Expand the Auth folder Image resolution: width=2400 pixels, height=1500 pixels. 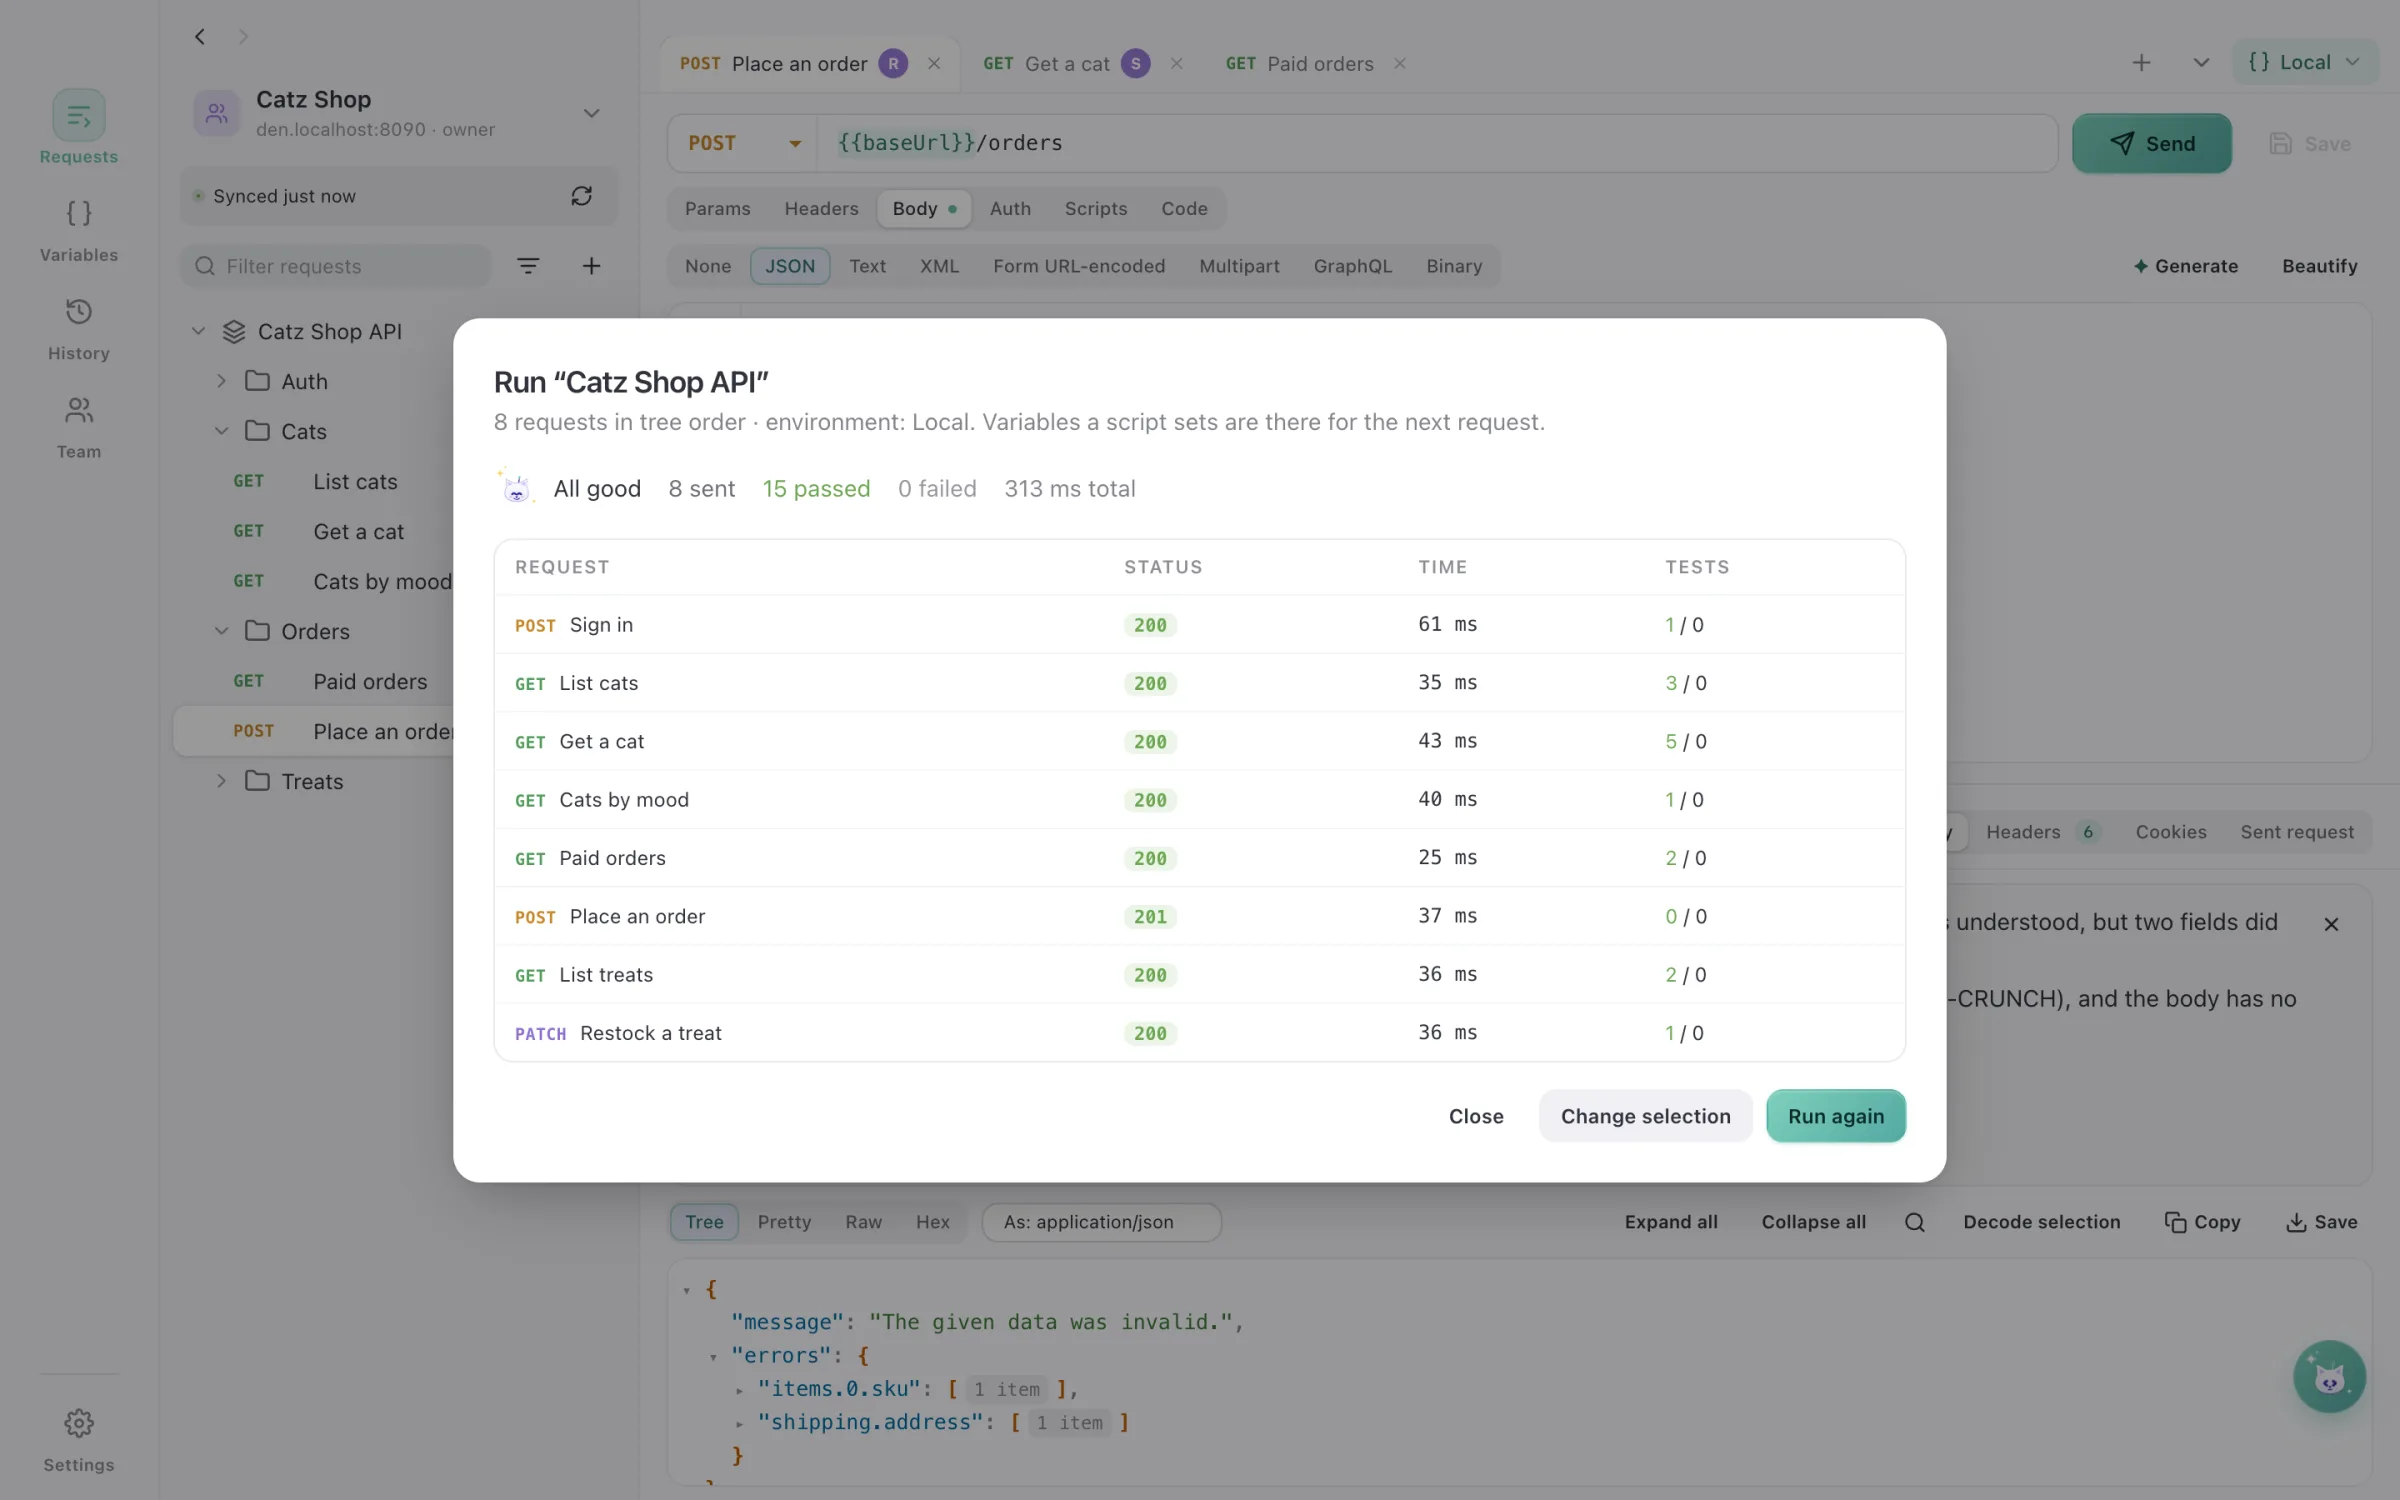[x=222, y=381]
